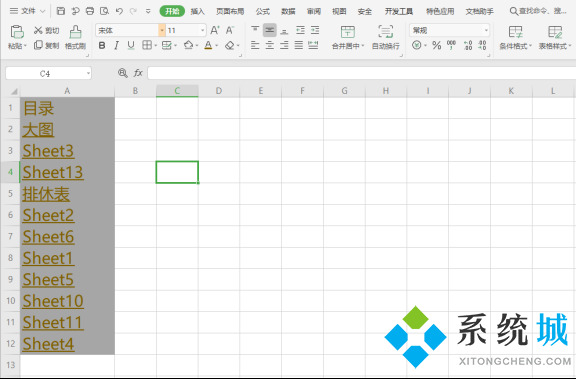Copy selection with the Copy button

tap(46, 45)
